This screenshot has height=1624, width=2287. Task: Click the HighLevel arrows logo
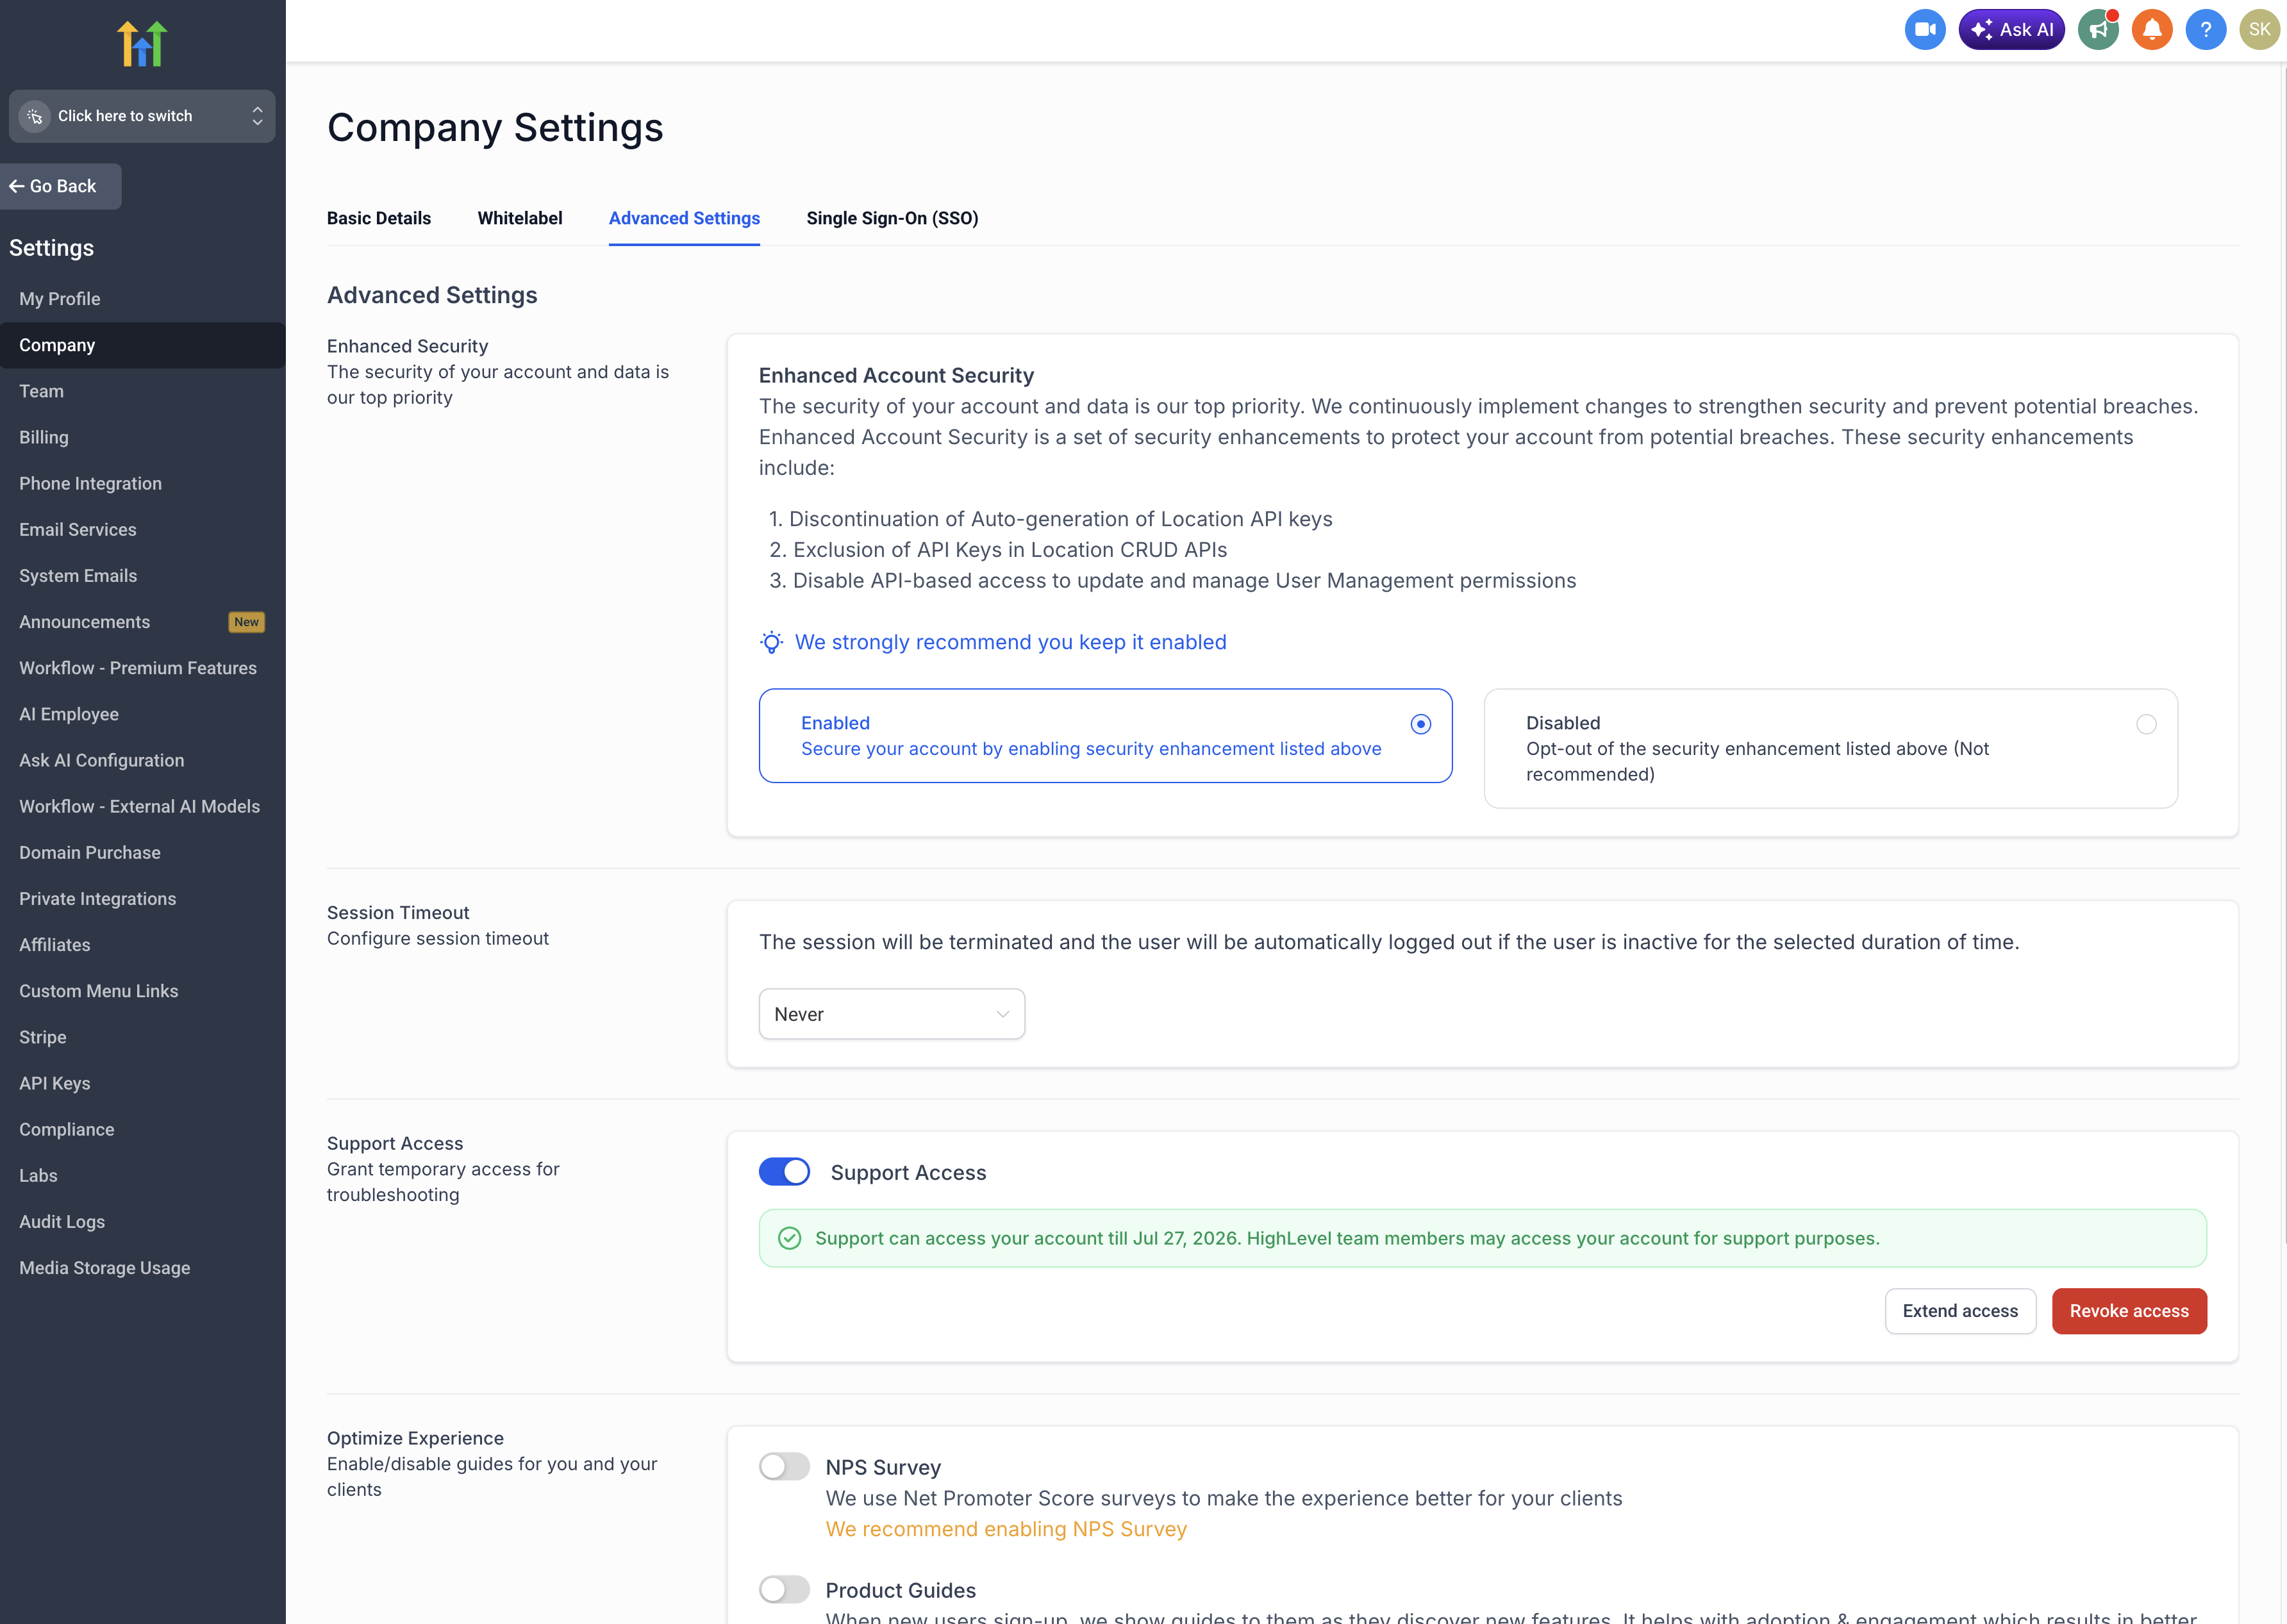coord(142,44)
